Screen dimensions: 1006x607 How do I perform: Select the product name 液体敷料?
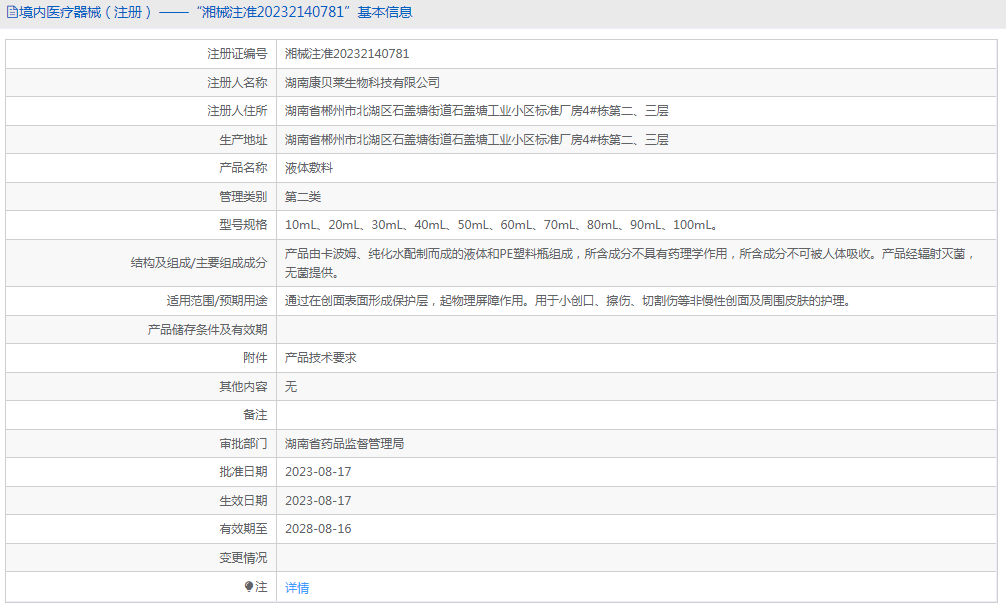[309, 168]
